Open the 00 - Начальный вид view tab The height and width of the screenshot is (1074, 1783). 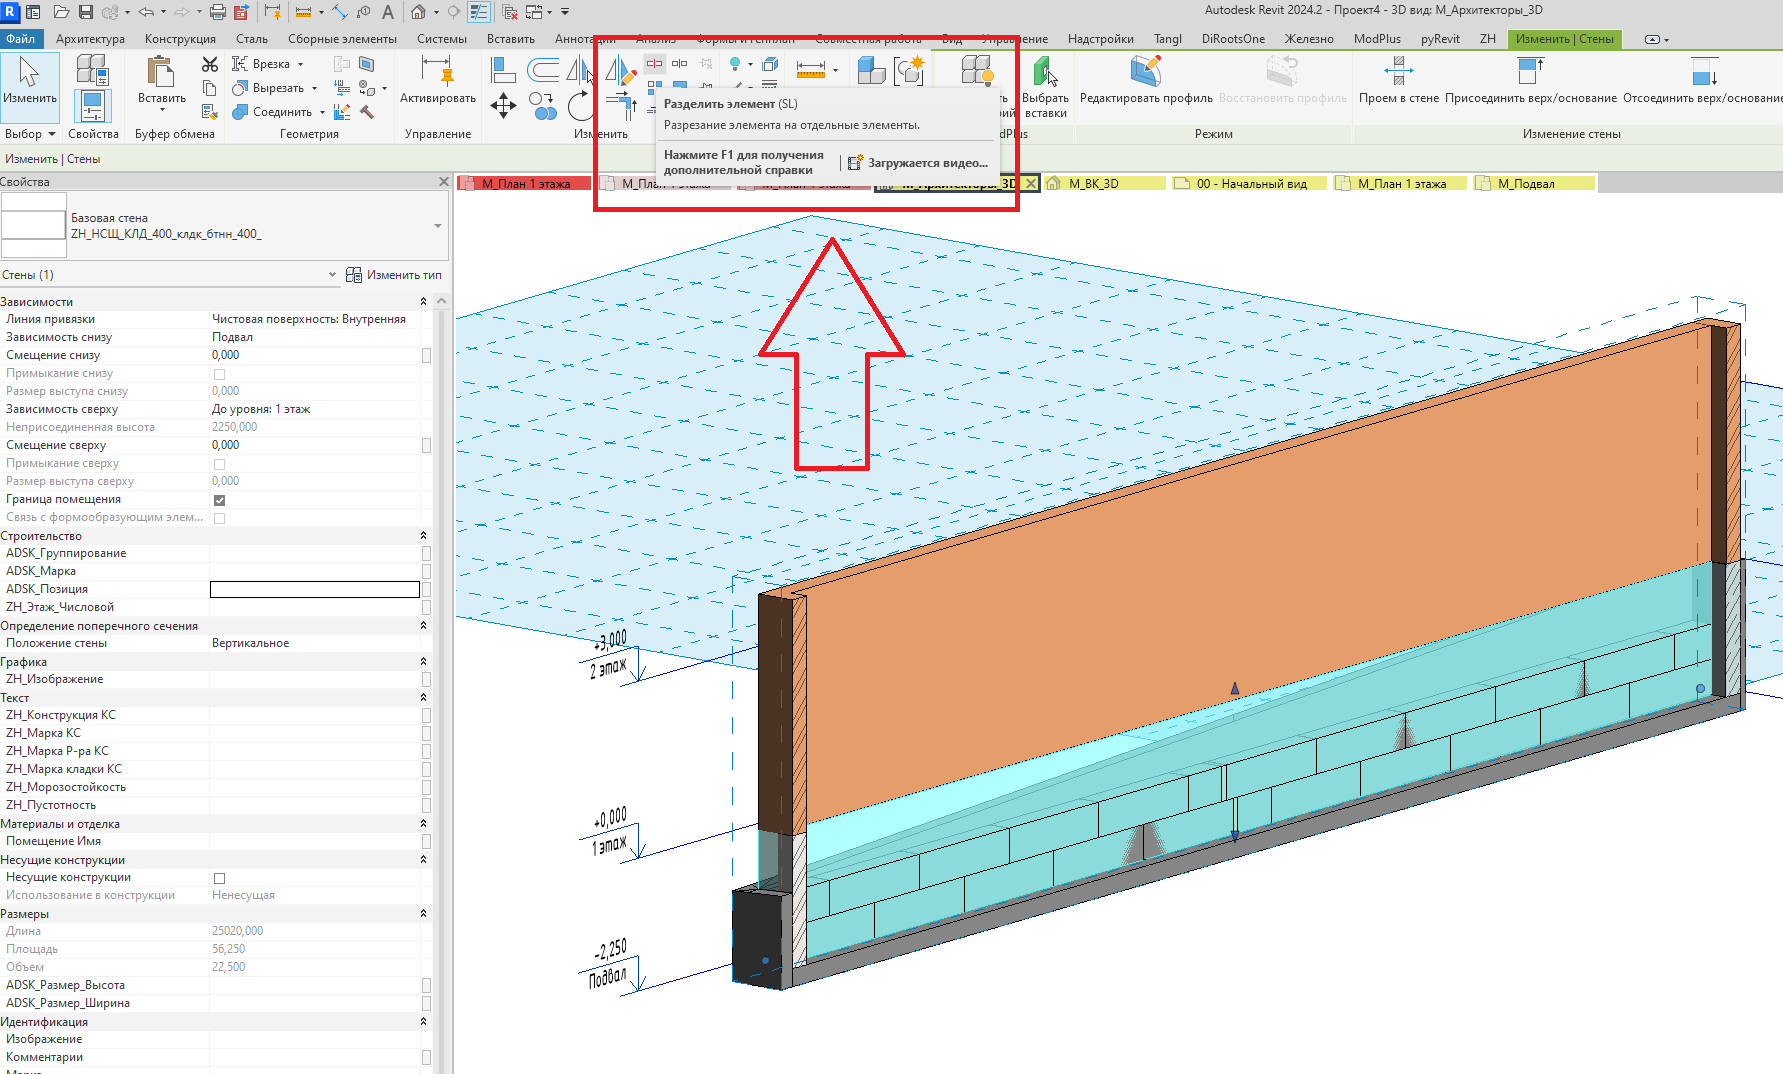(x=1251, y=184)
